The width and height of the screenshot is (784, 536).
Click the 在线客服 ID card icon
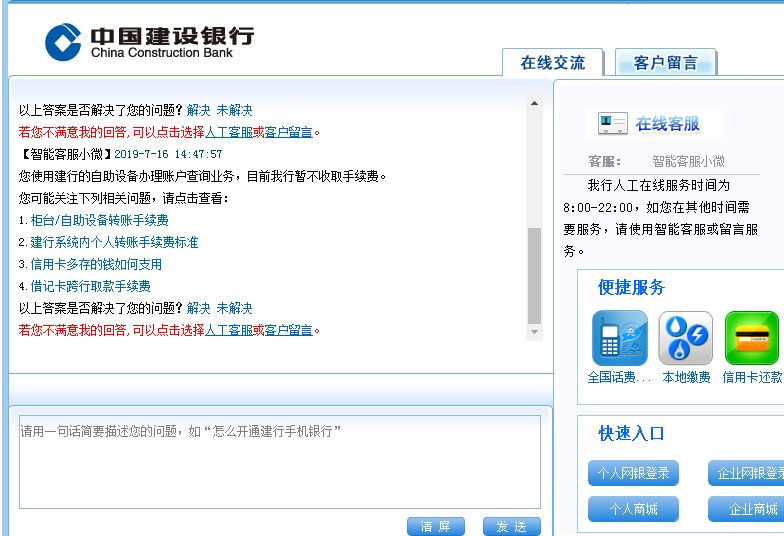(x=612, y=124)
